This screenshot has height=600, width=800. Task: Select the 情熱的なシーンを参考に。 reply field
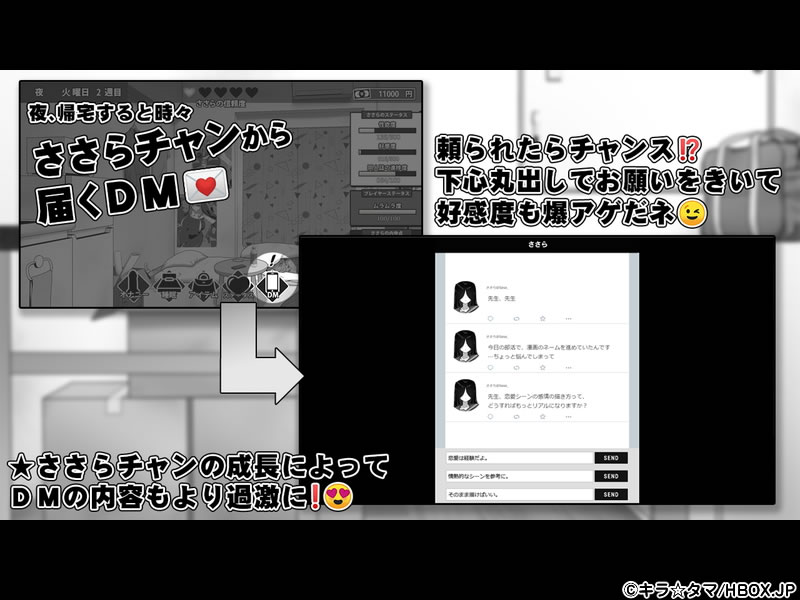coord(519,476)
